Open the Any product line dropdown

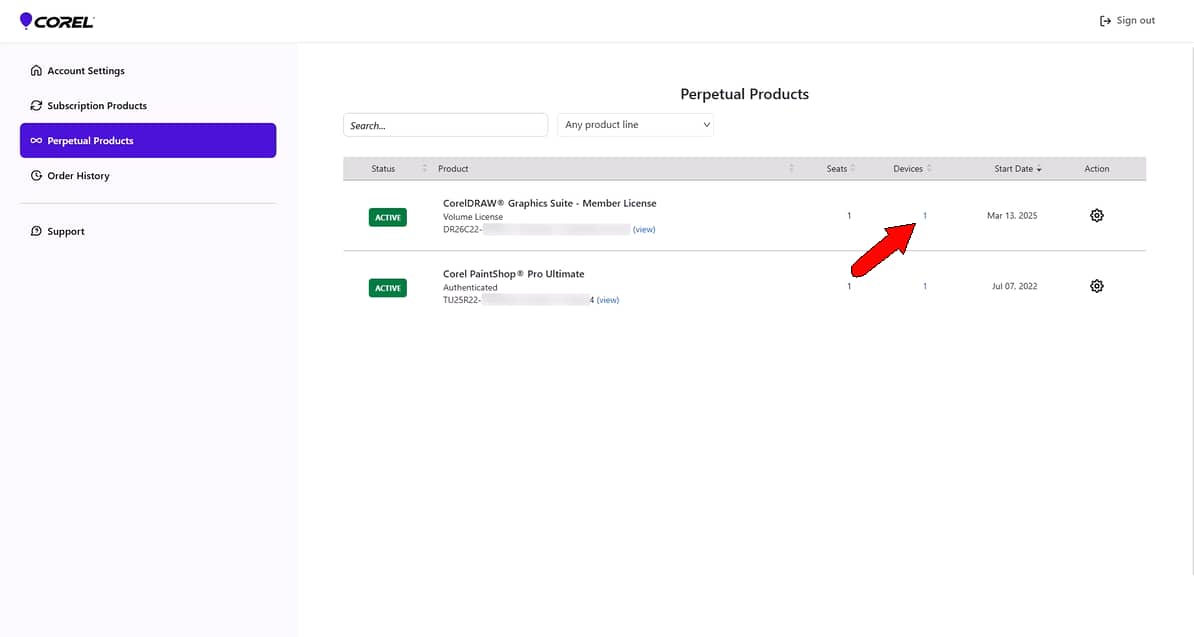(x=635, y=125)
